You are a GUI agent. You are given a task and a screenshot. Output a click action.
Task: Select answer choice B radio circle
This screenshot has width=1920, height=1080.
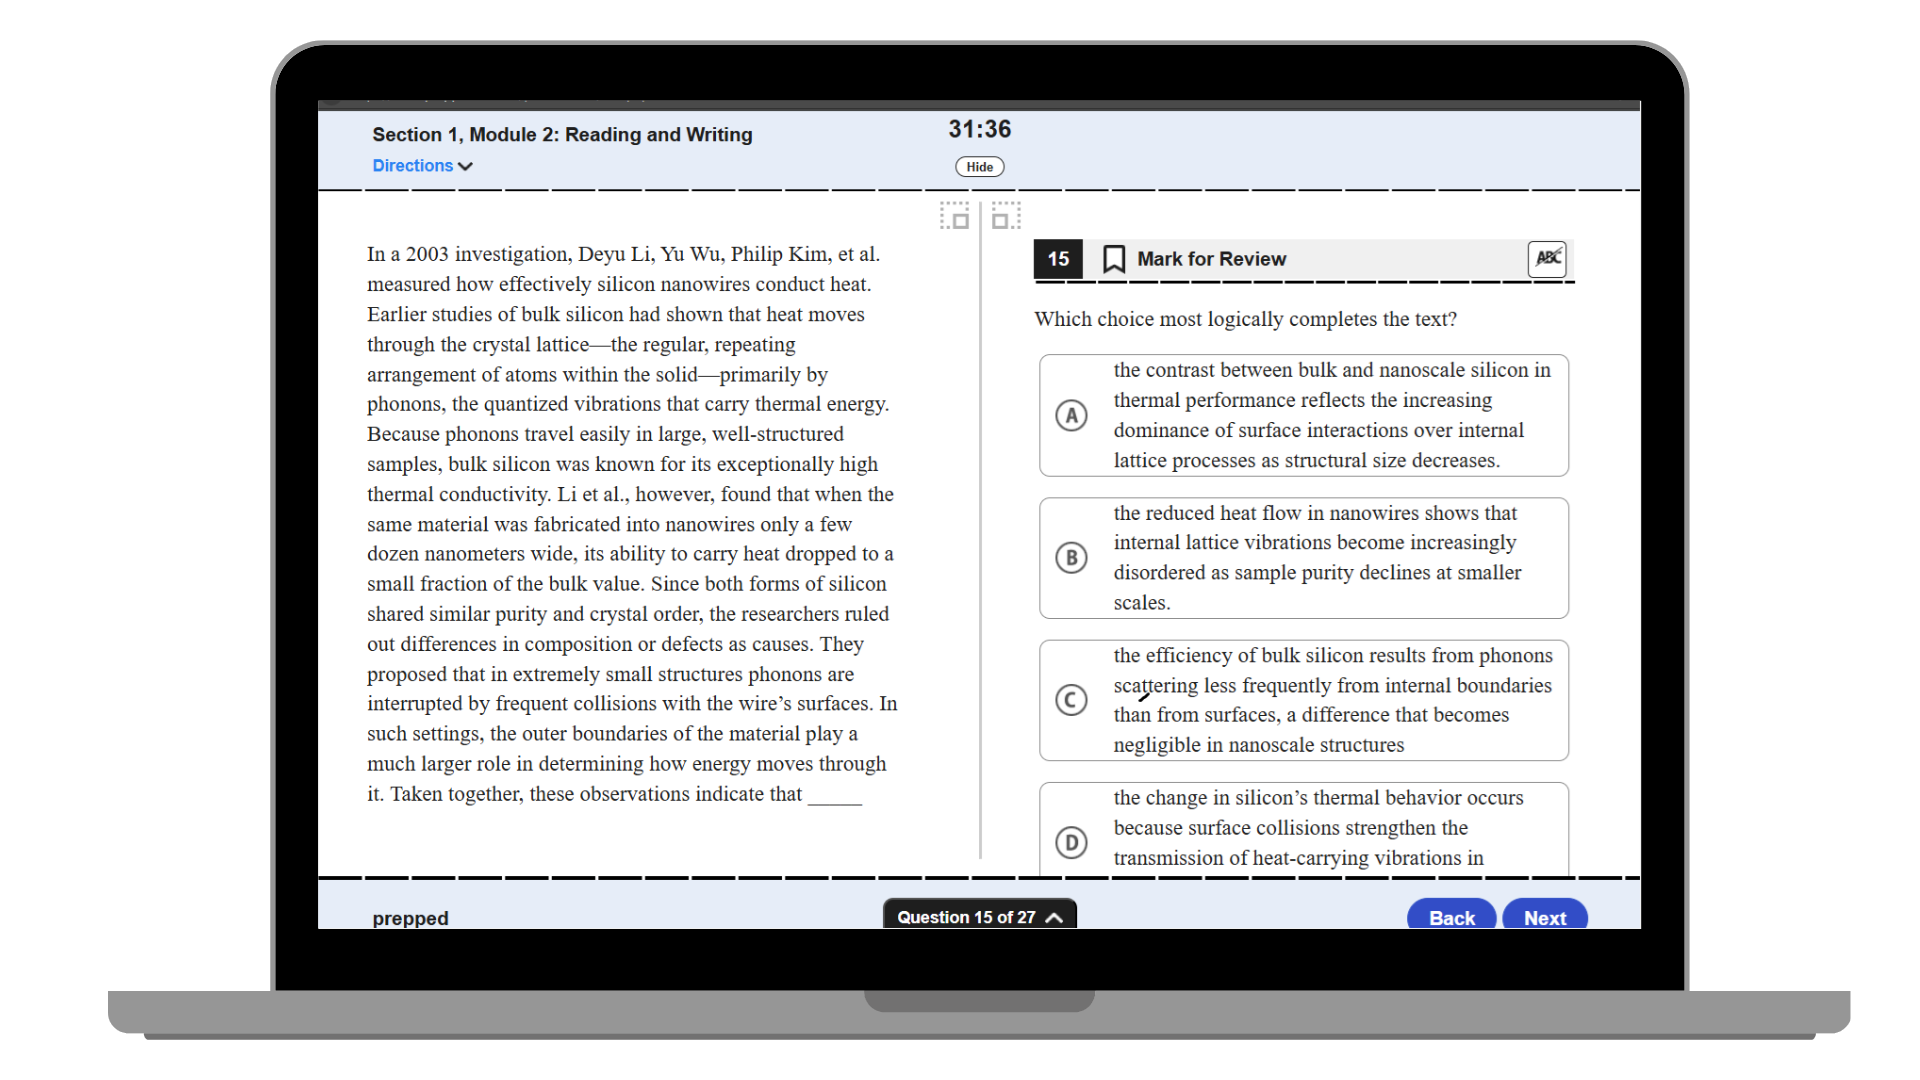pos(1071,558)
